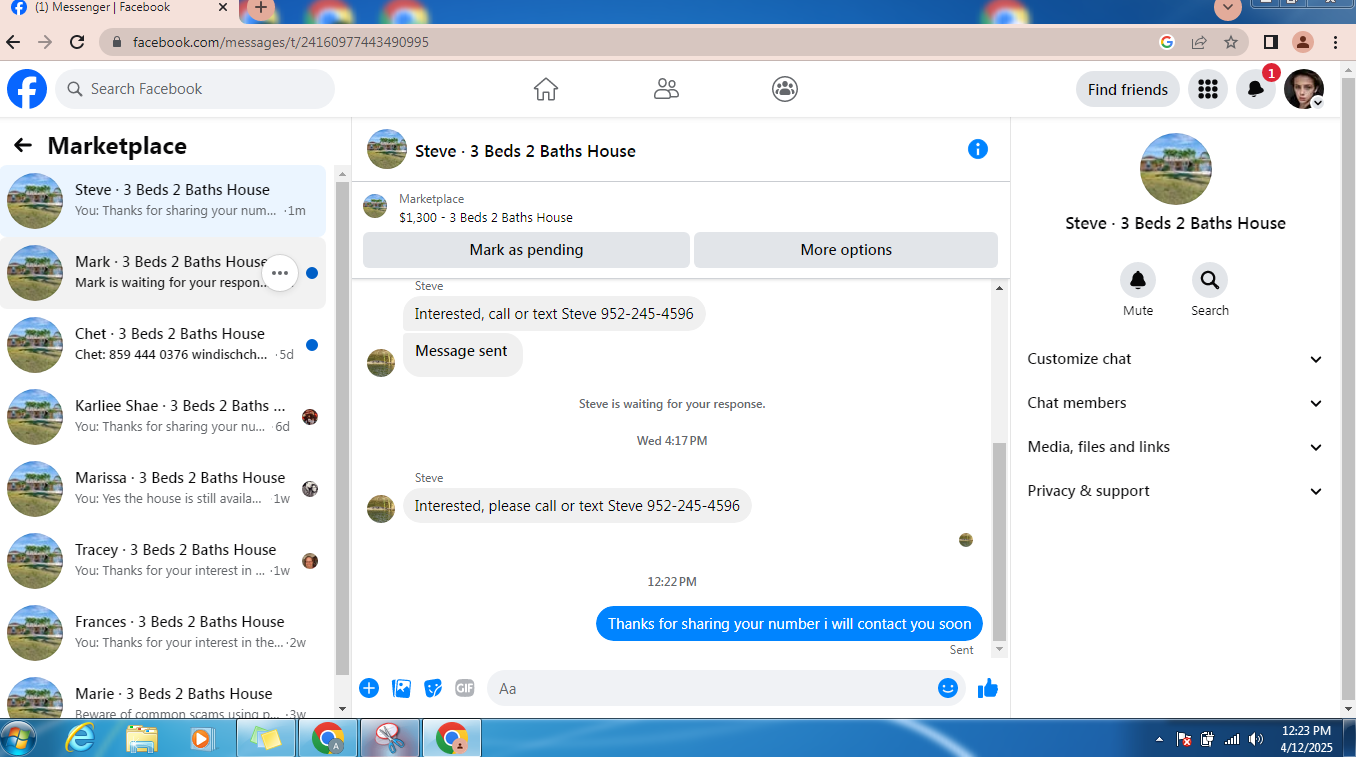
Task: Open Karliee Shae conversation in the list
Action: pos(163,417)
